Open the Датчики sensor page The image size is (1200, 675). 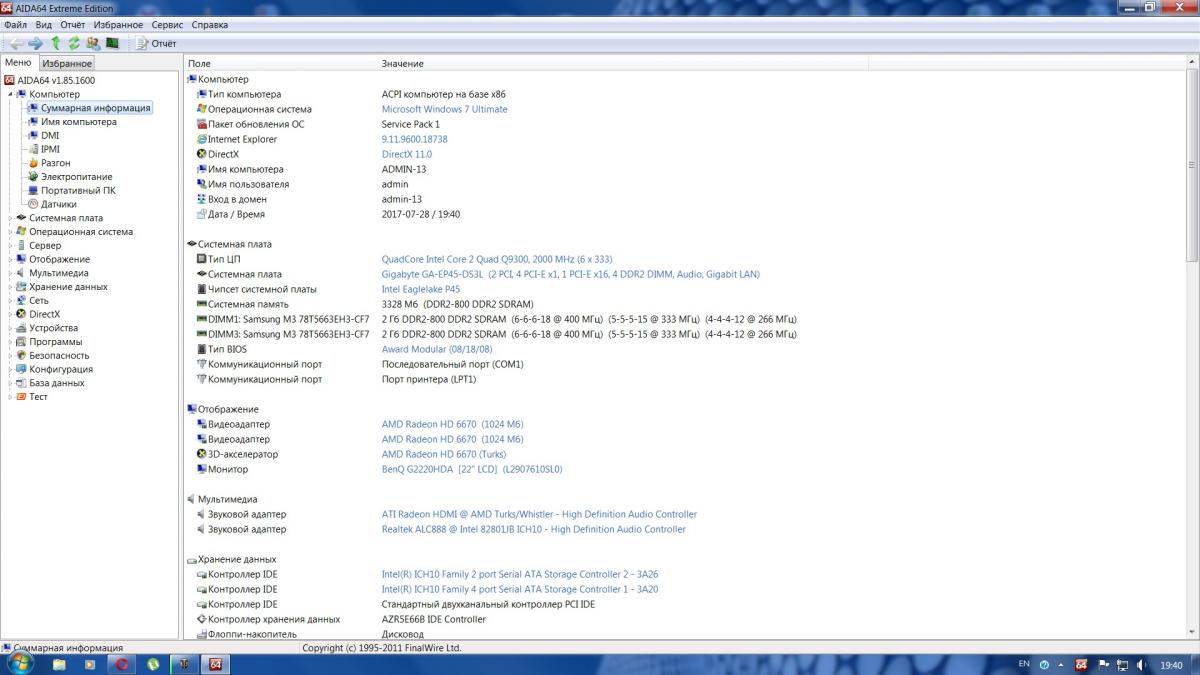[58, 204]
